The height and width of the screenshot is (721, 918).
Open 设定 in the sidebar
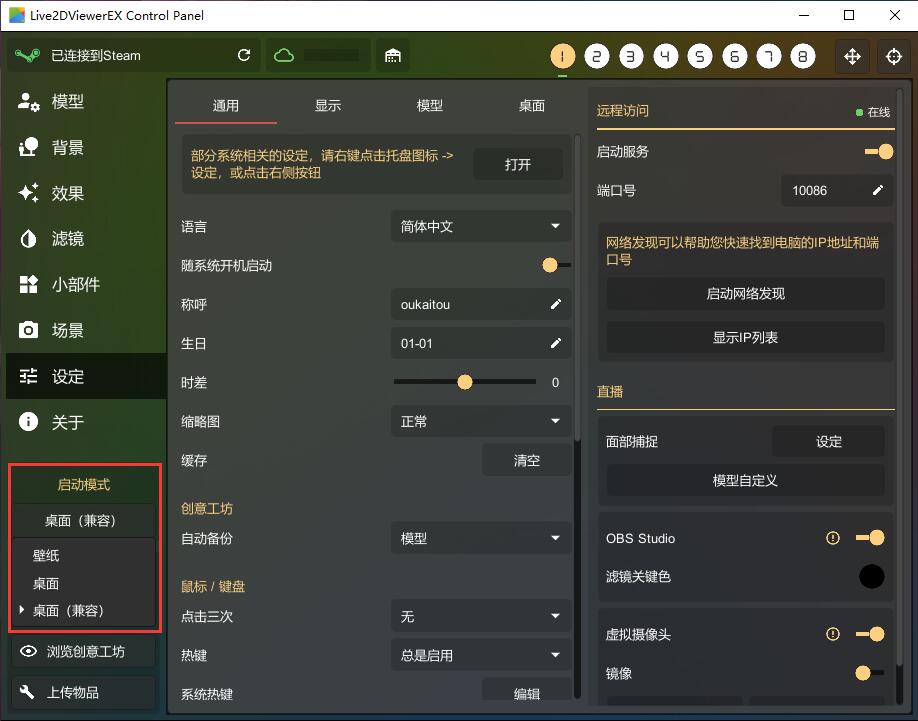86,376
